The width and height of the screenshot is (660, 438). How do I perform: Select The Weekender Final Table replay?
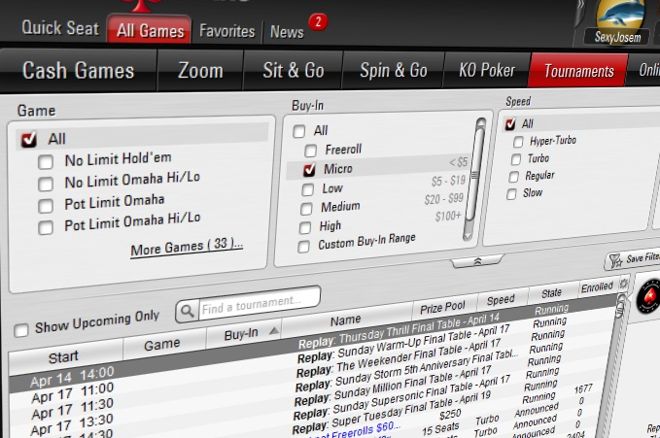pos(398,358)
